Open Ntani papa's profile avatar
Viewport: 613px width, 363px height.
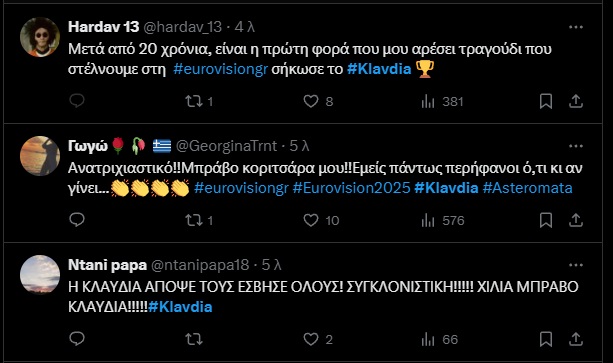pos(40,274)
